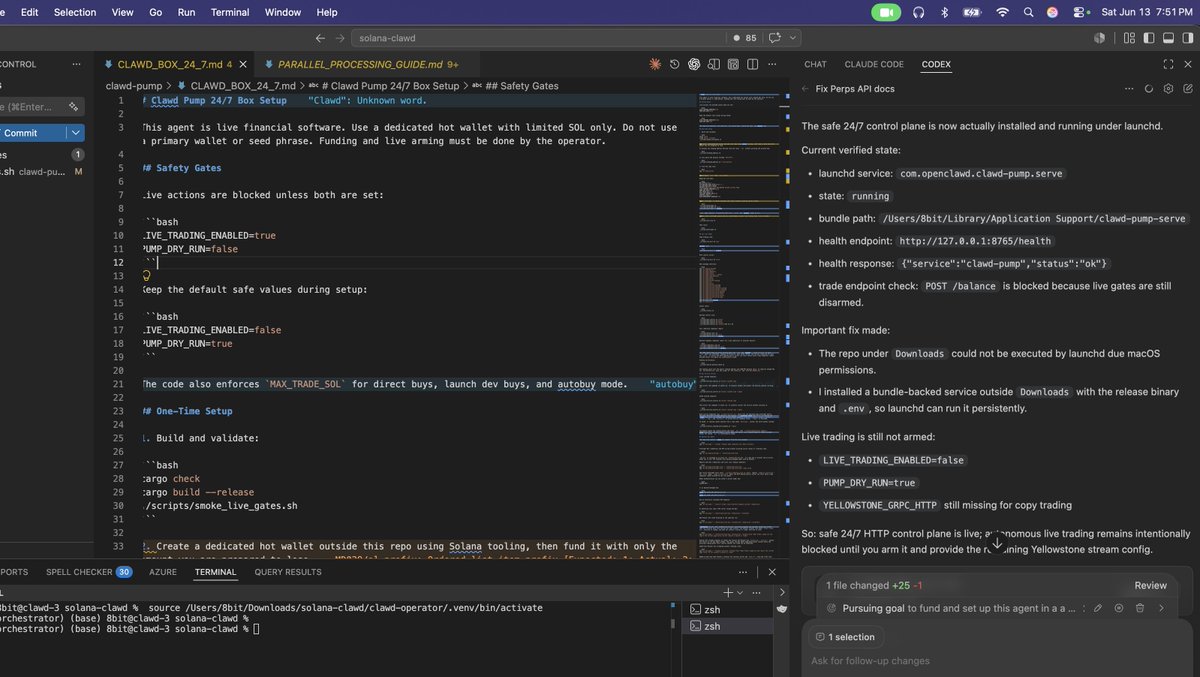Image resolution: width=1200 pixels, height=677 pixels.
Task: Open markdown preview to the side icon
Action: (x=713, y=64)
